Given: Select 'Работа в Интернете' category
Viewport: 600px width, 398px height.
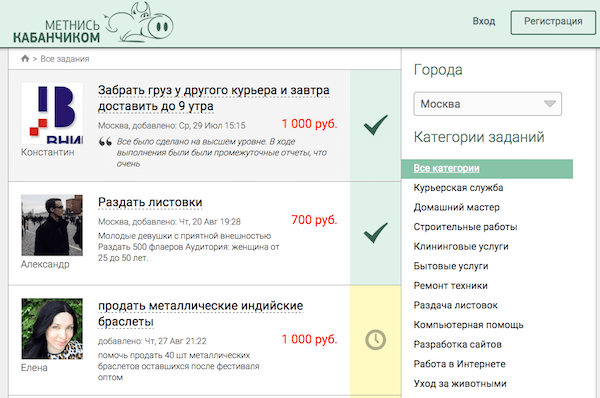Looking at the screenshot, I should click(459, 364).
